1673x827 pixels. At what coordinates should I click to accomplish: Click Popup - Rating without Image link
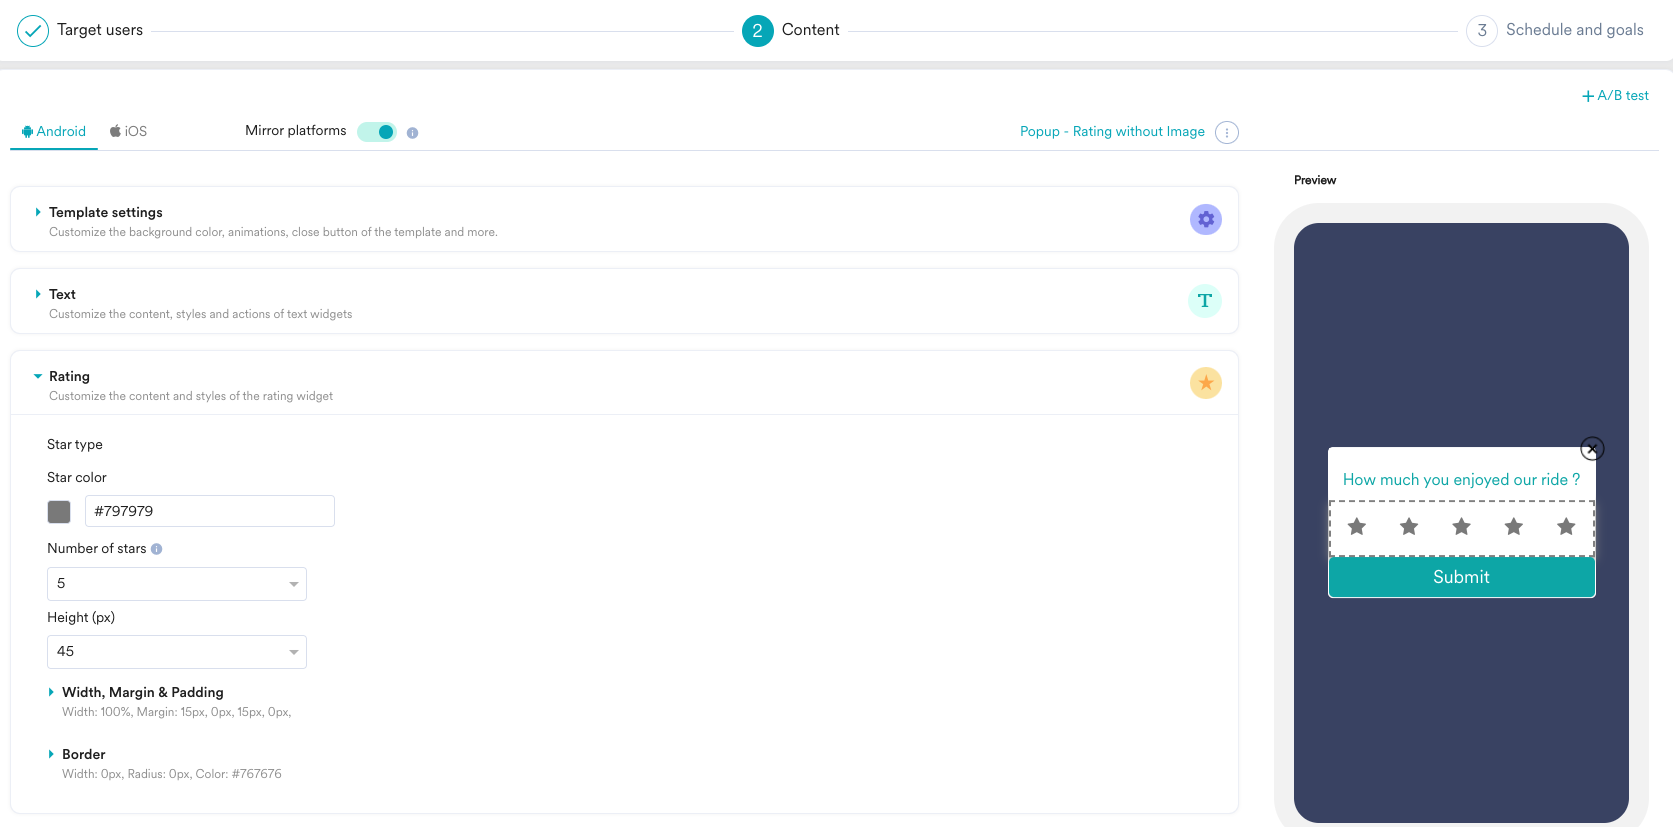point(1112,131)
